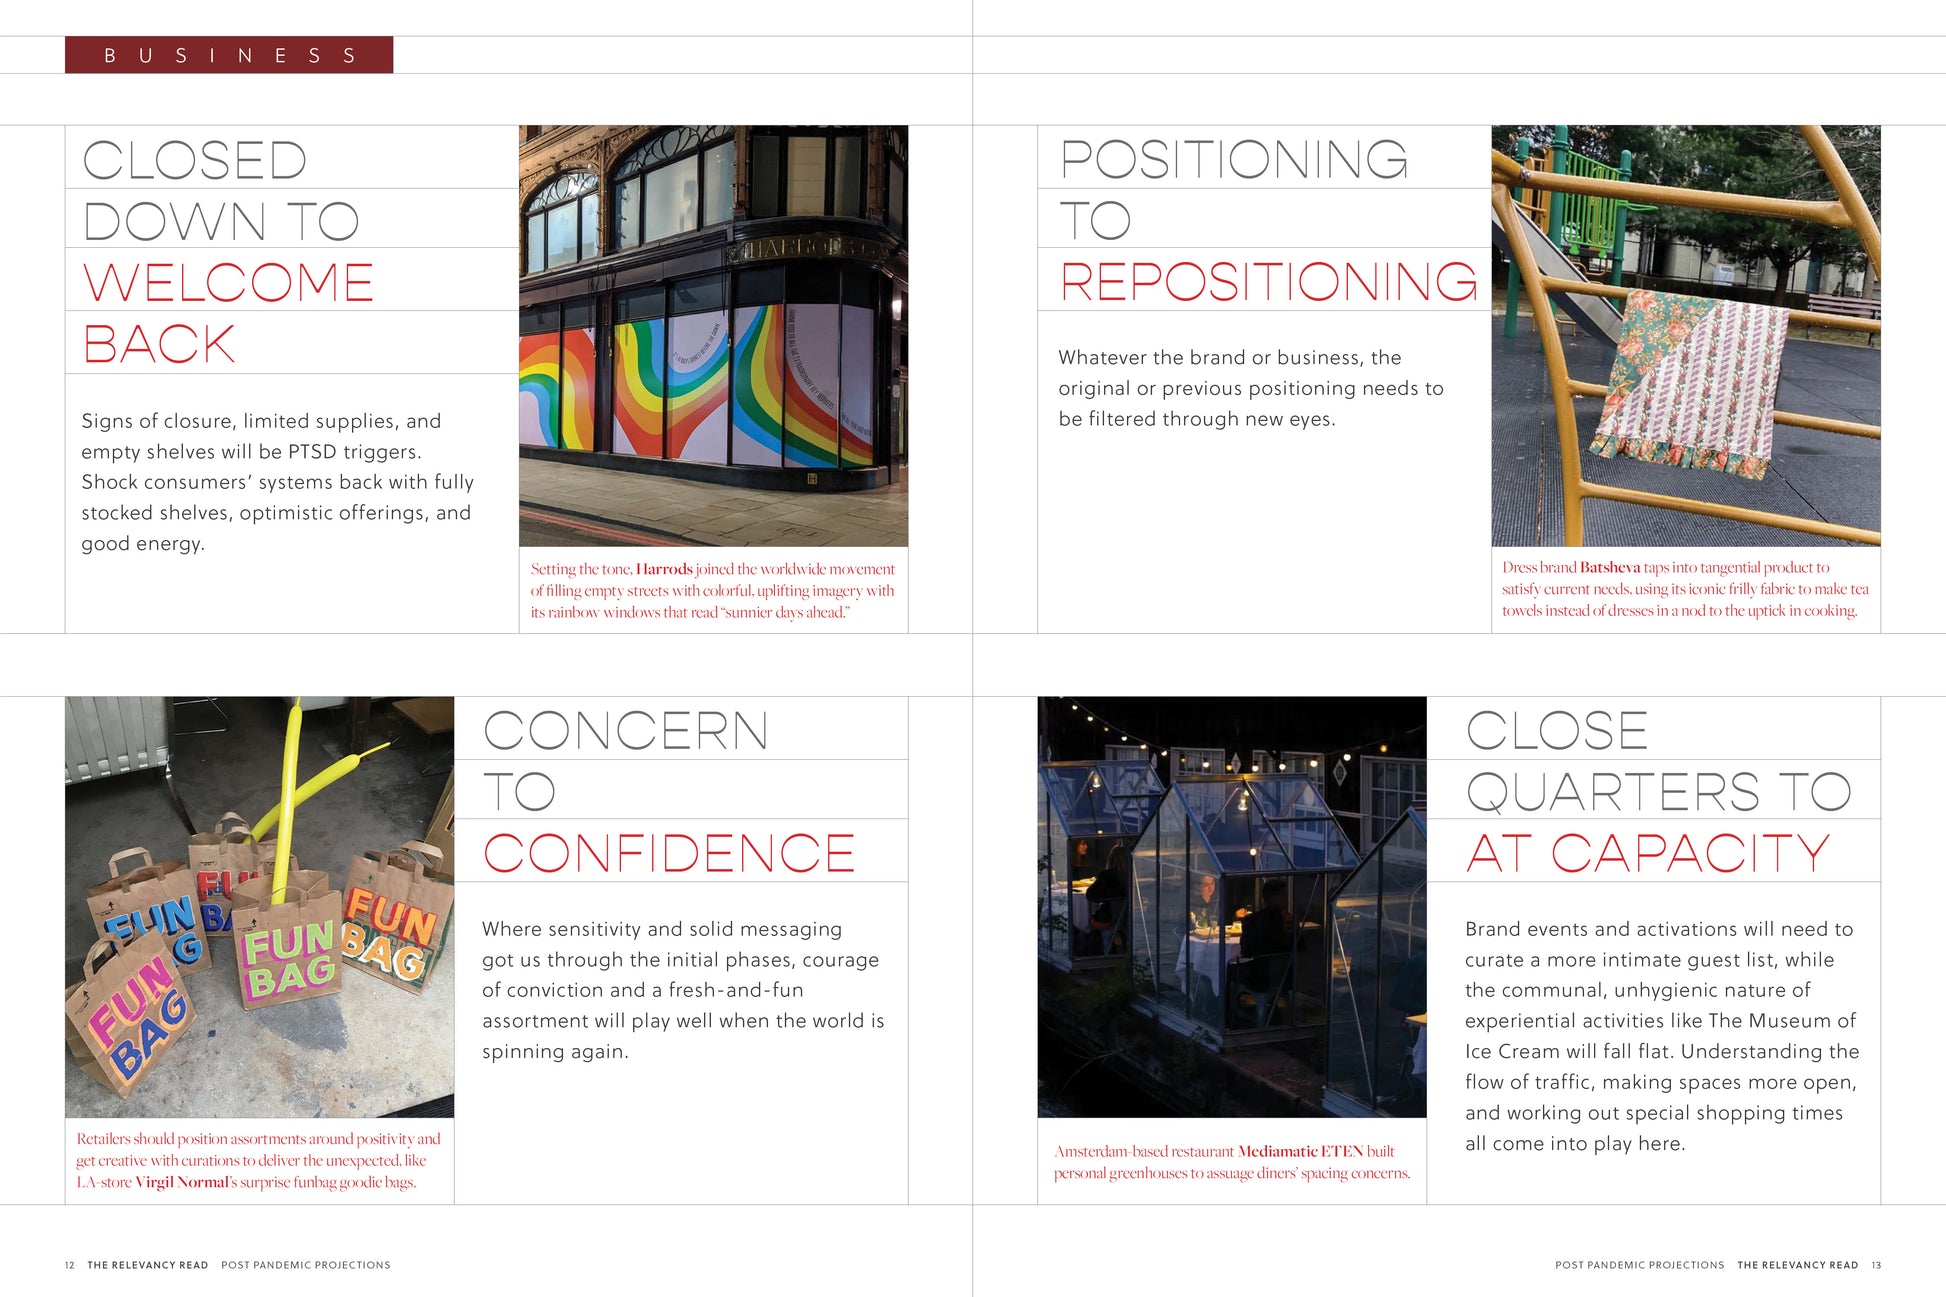Click 'TO' under the CONCERN heading
1946x1297 pixels.
pos(520,792)
